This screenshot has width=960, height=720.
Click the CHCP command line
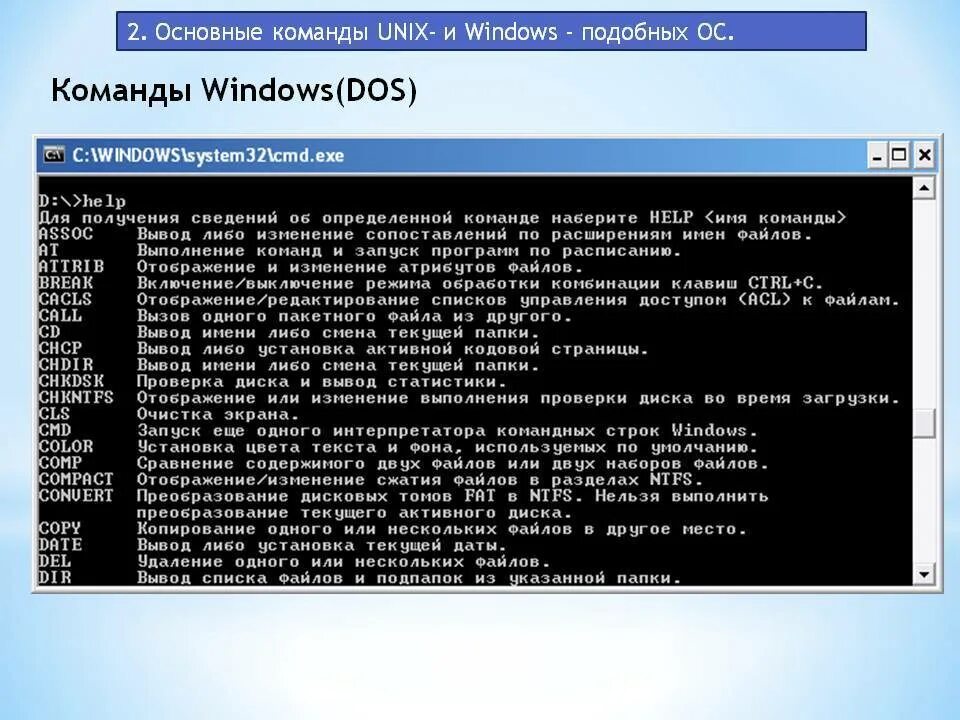tap(343, 349)
